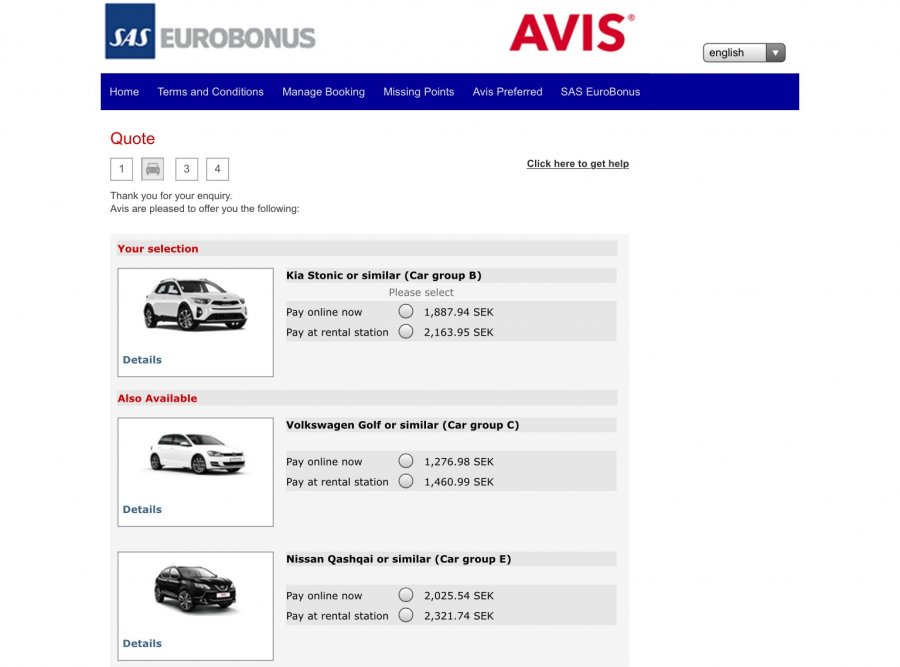
Task: Go to Missing Points in navigation
Action: 418,92
